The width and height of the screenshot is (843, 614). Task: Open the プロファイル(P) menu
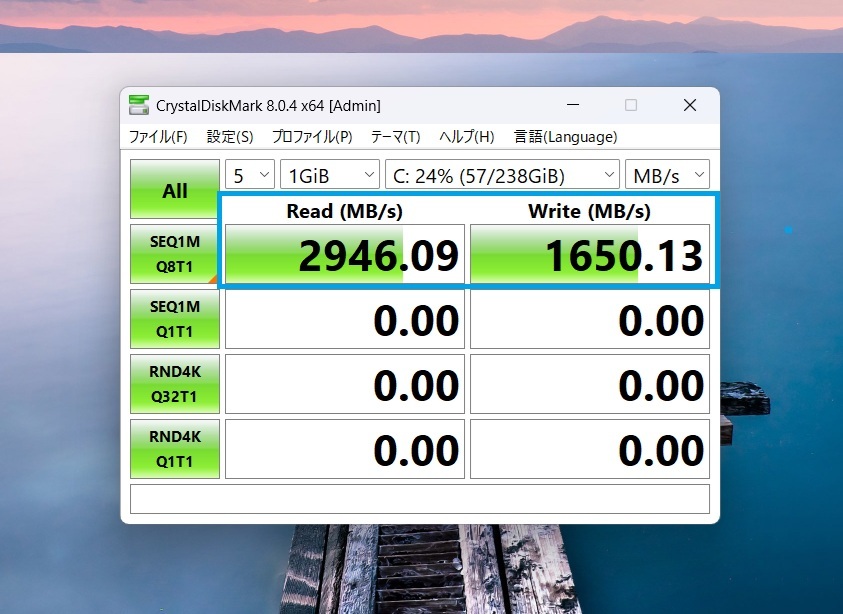click(312, 137)
